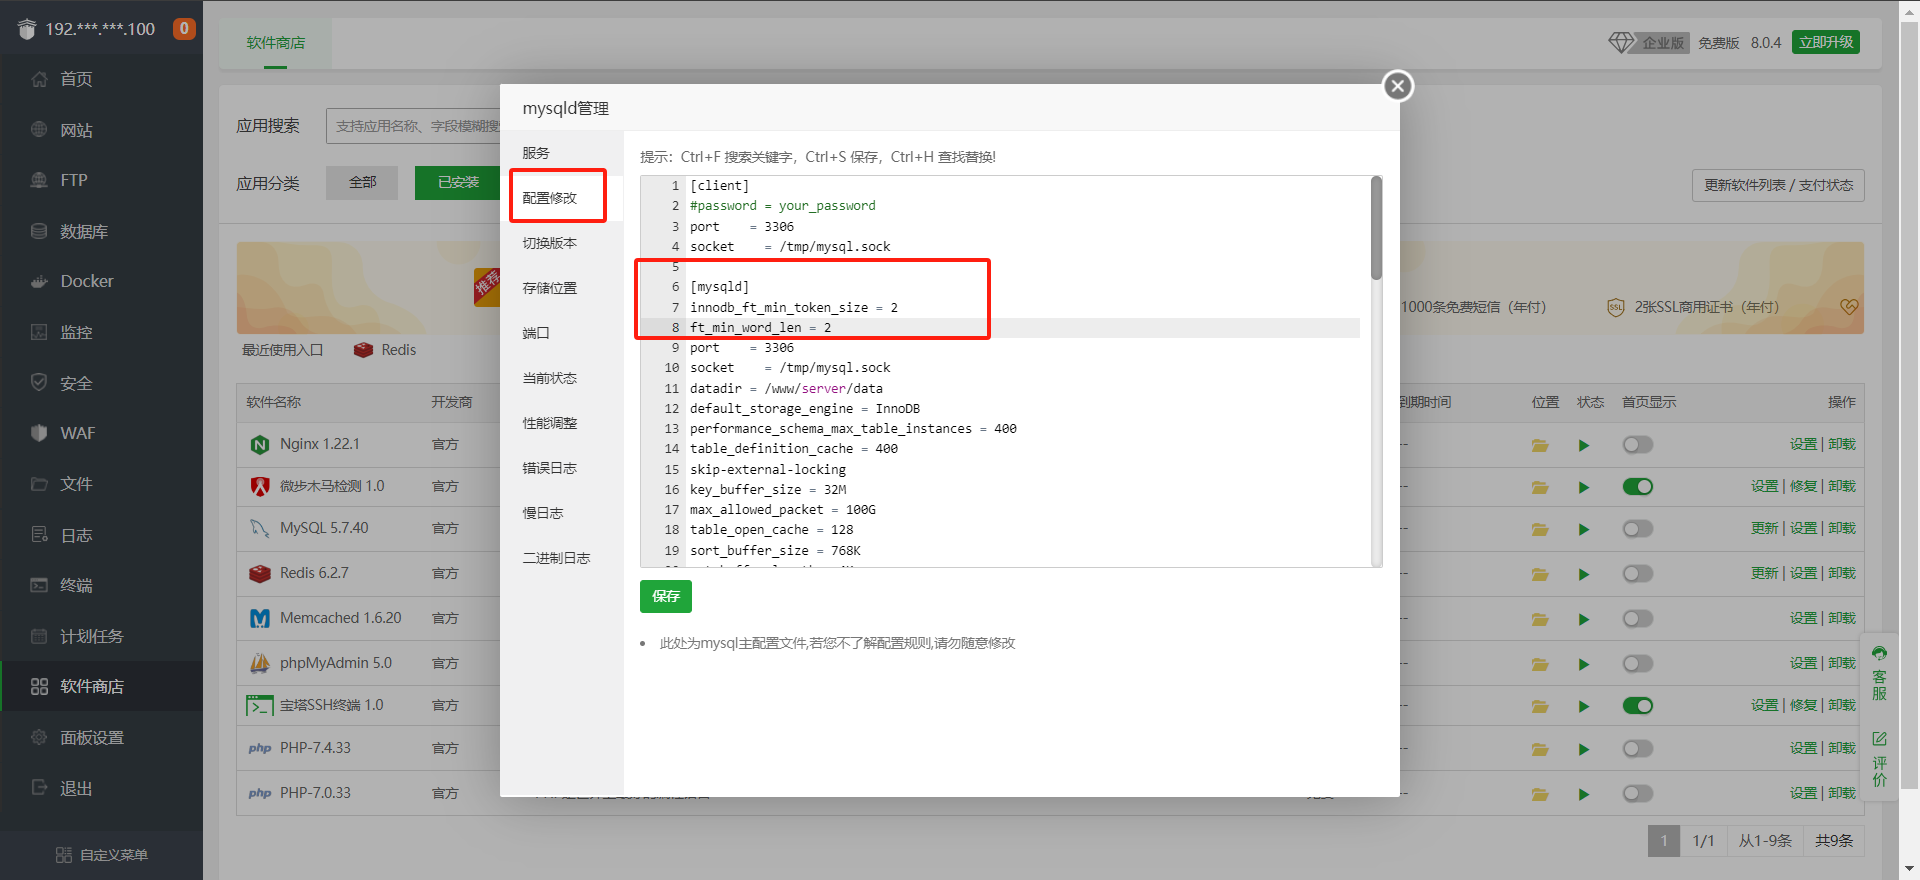1920x880 pixels.
Task: Click the status play icon for Redis
Action: click(1584, 574)
